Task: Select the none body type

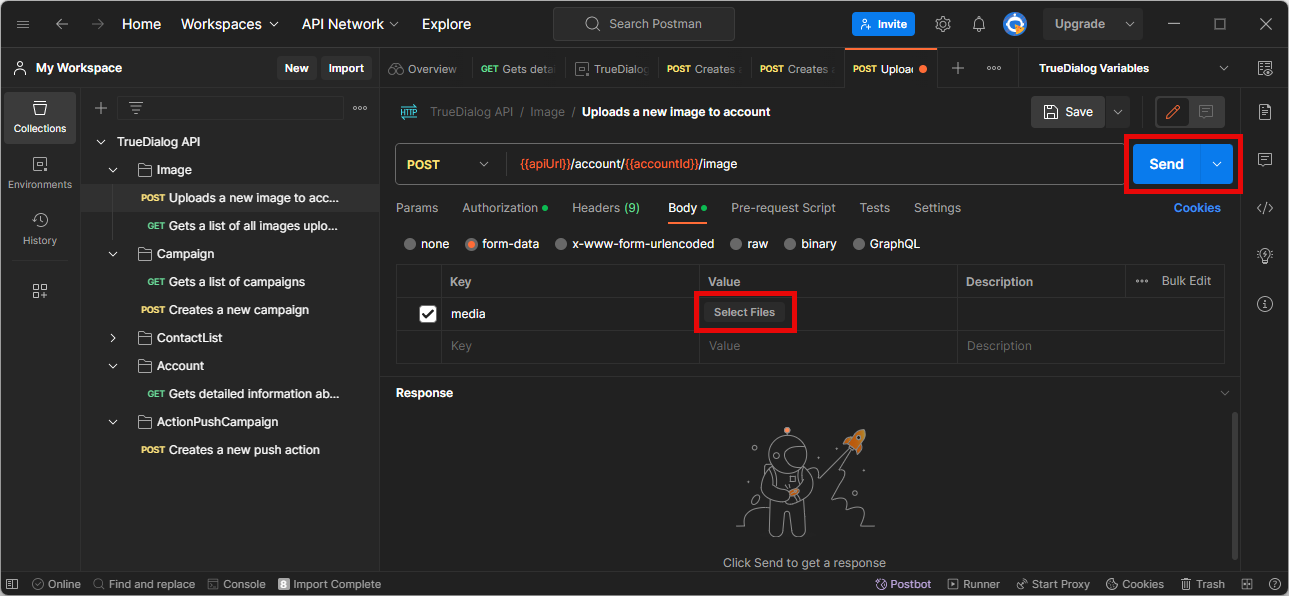Action: [410, 244]
